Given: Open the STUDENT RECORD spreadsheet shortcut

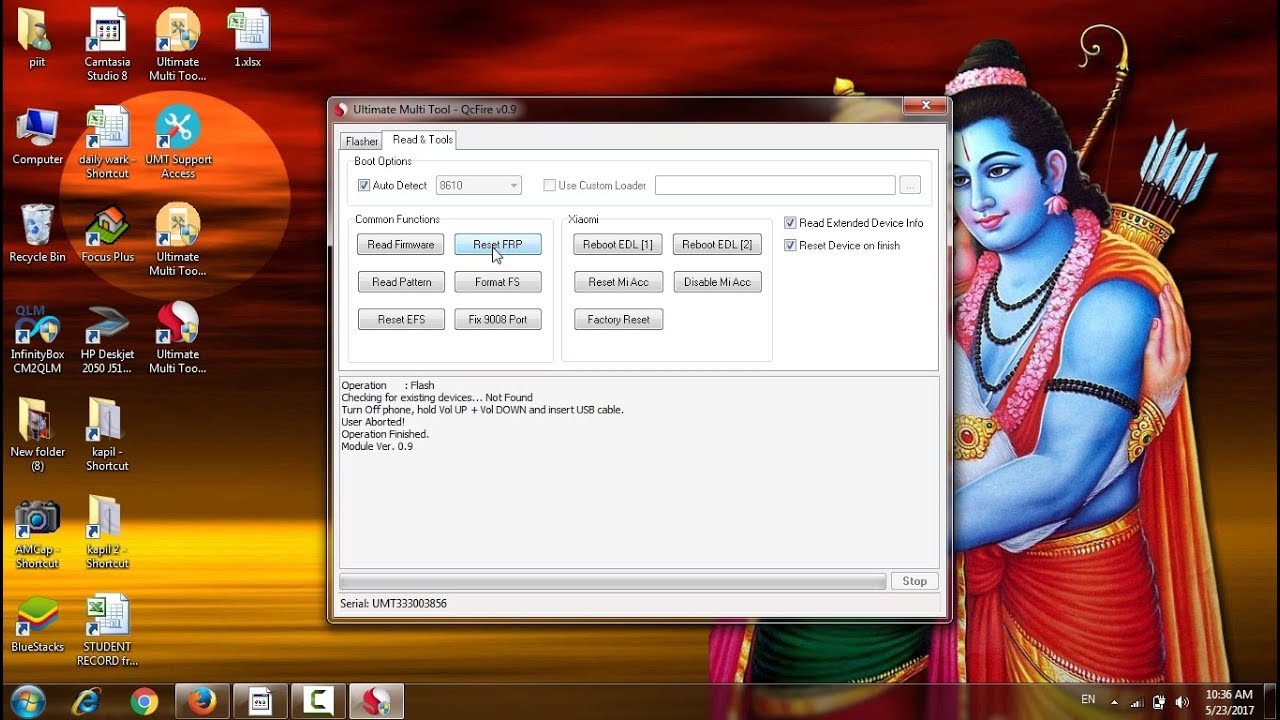Looking at the screenshot, I should 107,630.
